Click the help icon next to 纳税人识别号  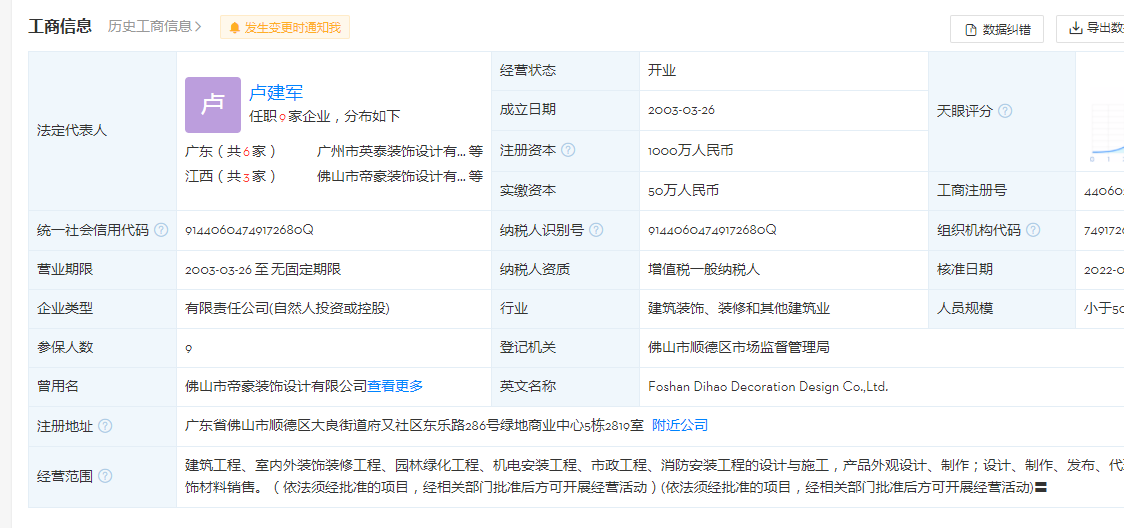click(x=596, y=230)
